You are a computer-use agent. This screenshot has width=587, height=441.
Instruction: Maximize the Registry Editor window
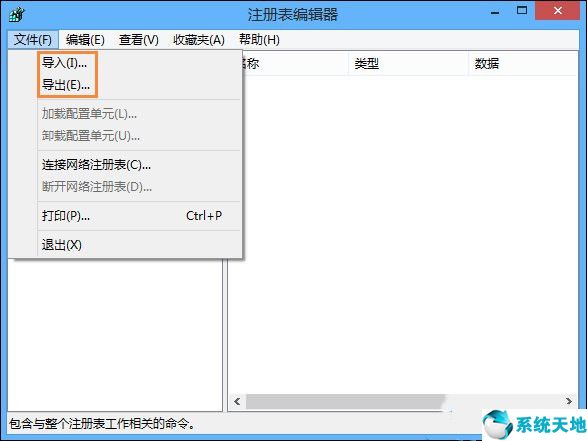coord(522,10)
